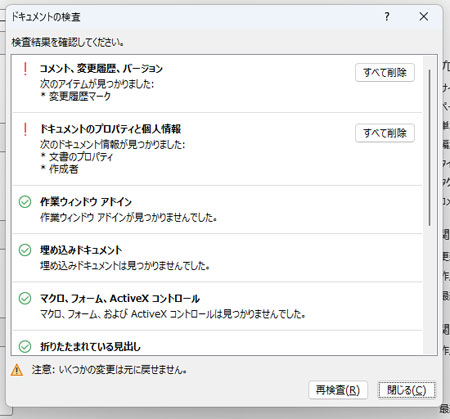Image resolution: width=450 pixels, height=419 pixels.
Task: Click the green checkmark icon for 埋め込みドキュメント
Action: 25,250
